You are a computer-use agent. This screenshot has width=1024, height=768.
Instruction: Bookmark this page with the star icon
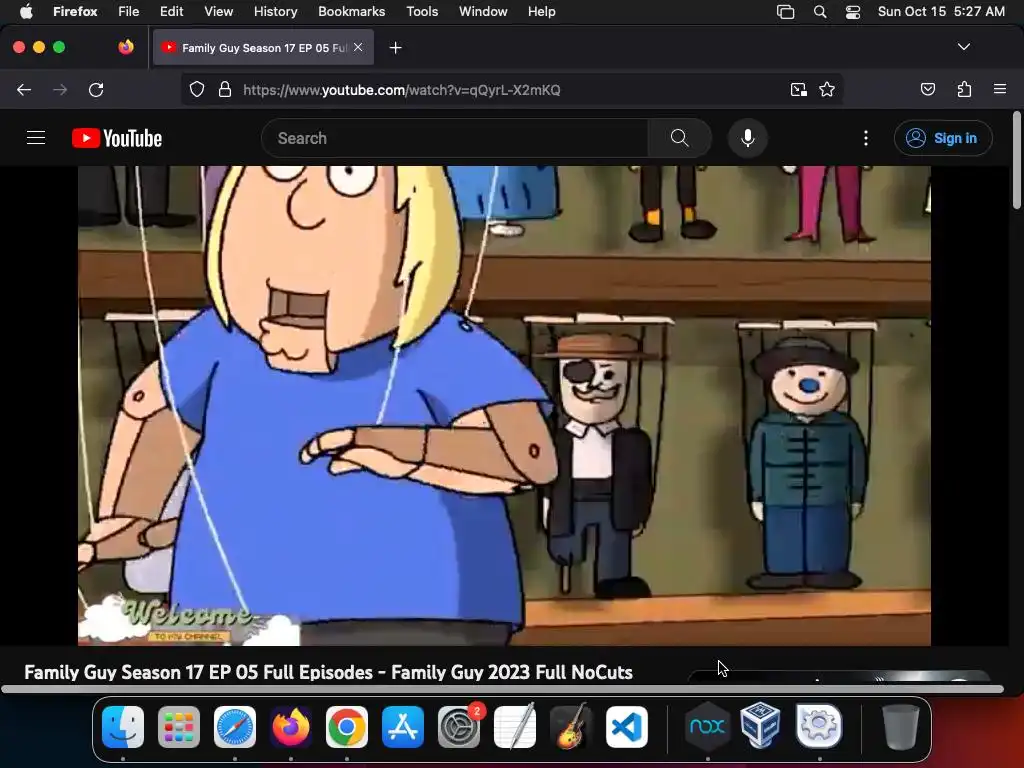(x=827, y=90)
